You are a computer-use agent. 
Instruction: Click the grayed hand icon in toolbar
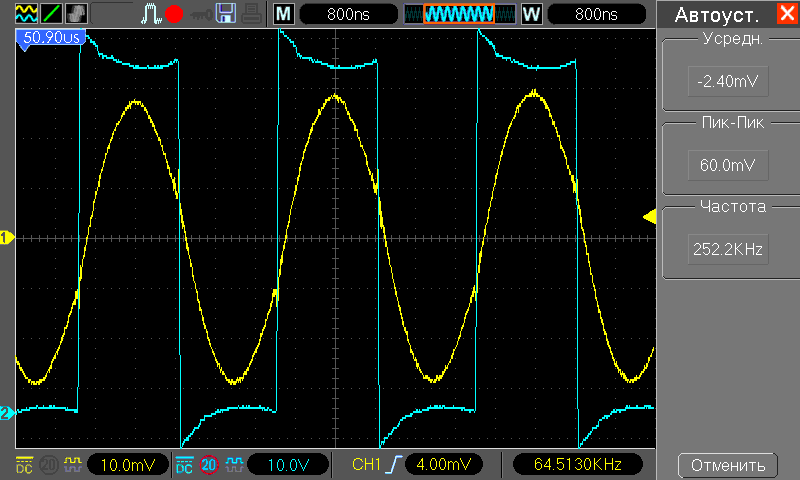(x=76, y=15)
